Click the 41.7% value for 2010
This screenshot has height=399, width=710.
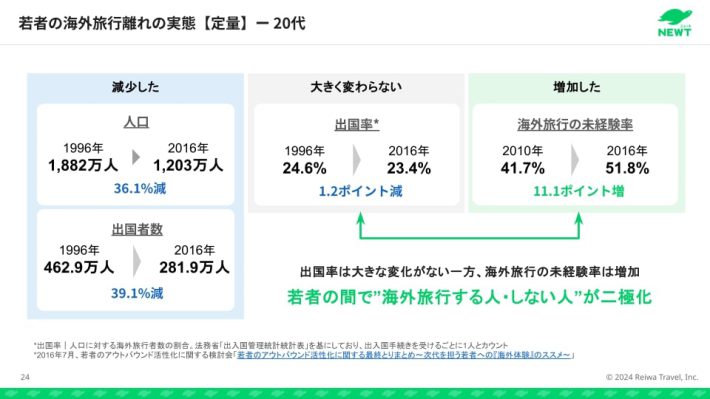coord(523,168)
